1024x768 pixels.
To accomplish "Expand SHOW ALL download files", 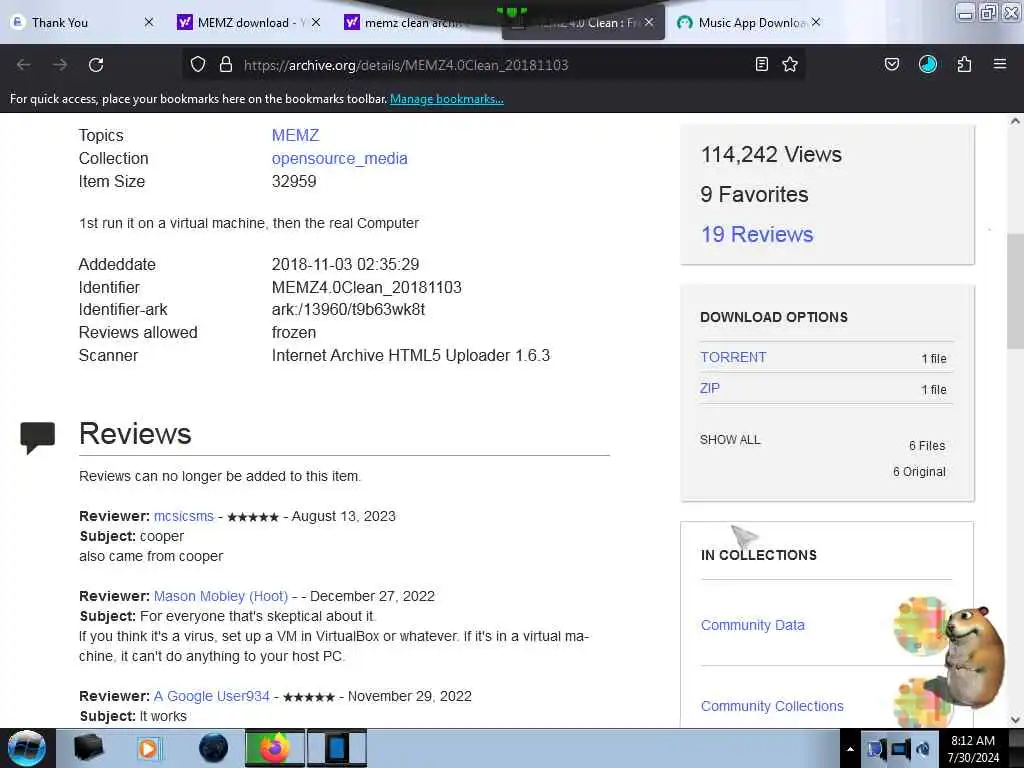I will coord(730,440).
